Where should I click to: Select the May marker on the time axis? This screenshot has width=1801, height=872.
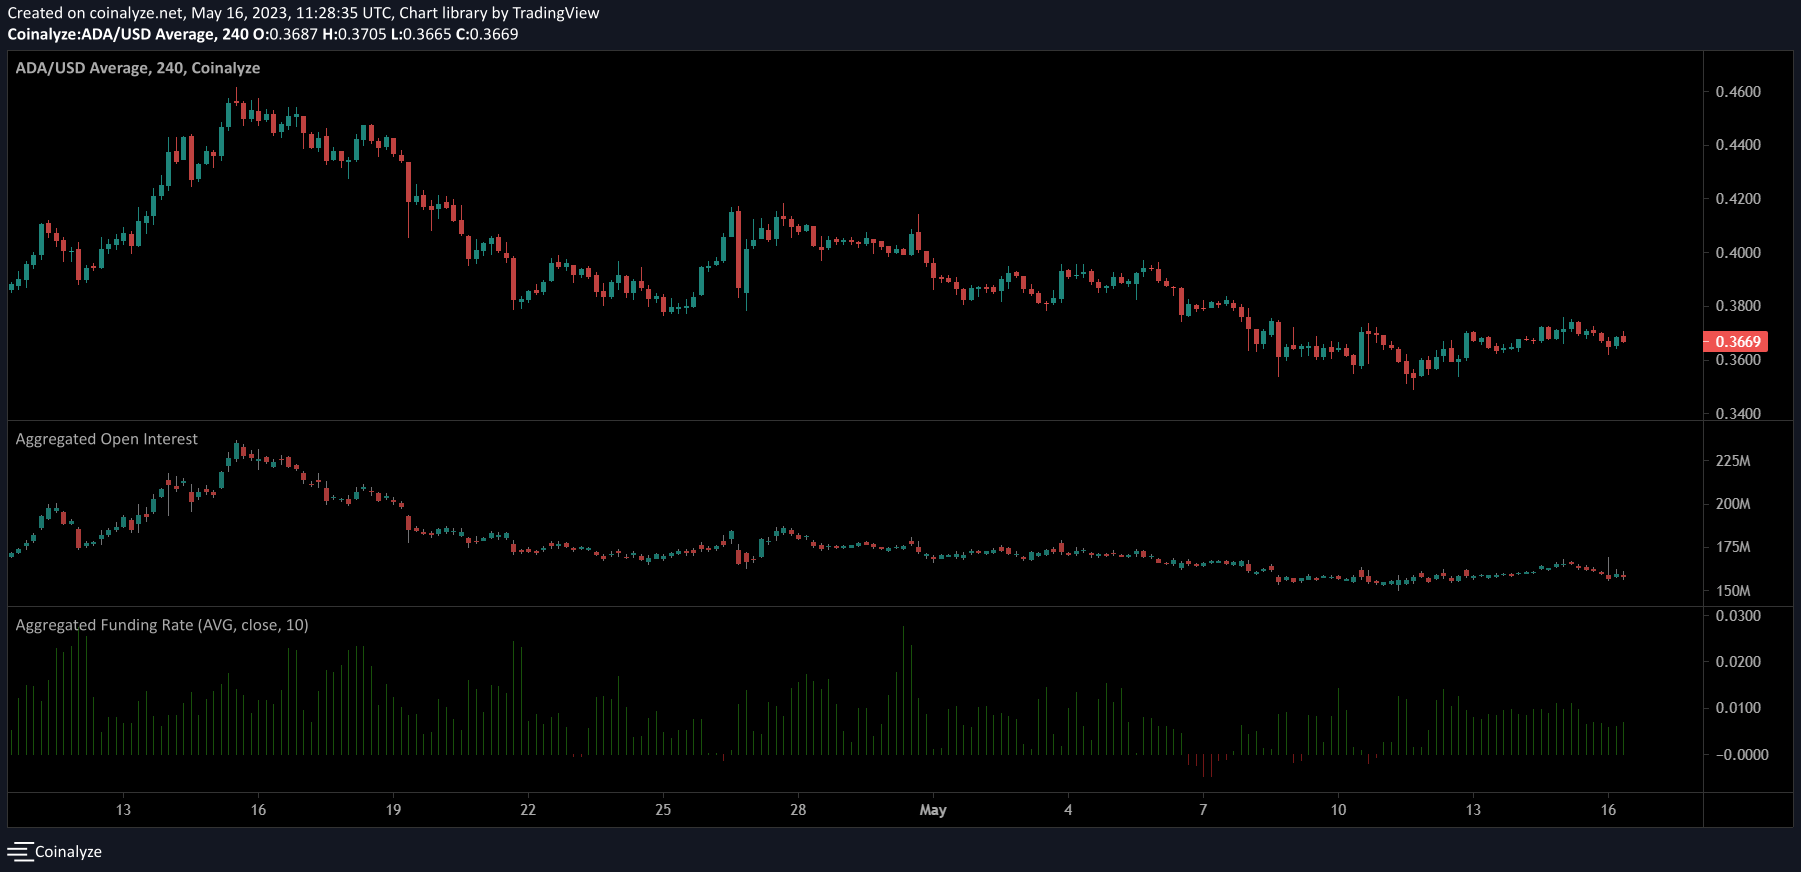pyautogui.click(x=933, y=810)
